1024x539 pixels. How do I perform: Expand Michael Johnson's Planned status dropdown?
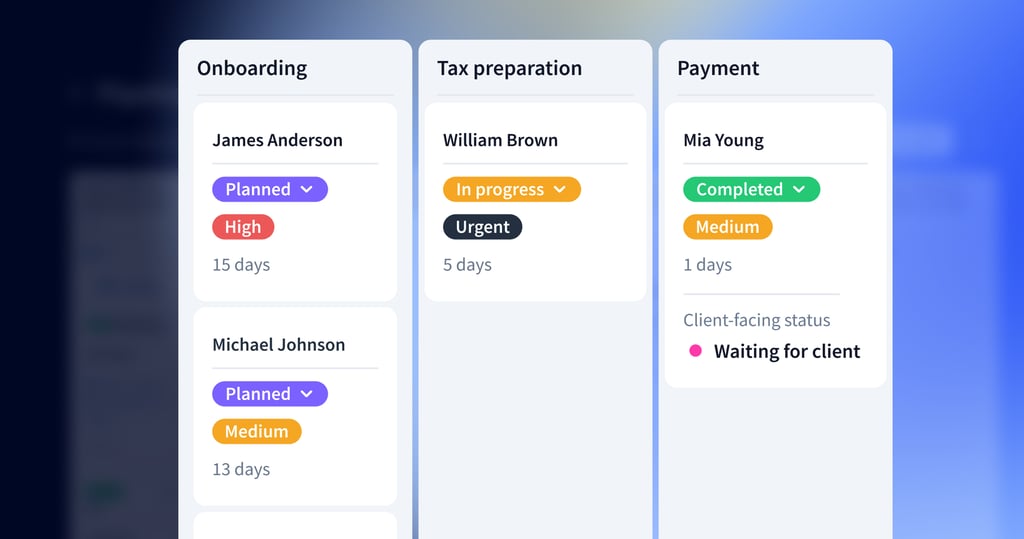point(269,394)
